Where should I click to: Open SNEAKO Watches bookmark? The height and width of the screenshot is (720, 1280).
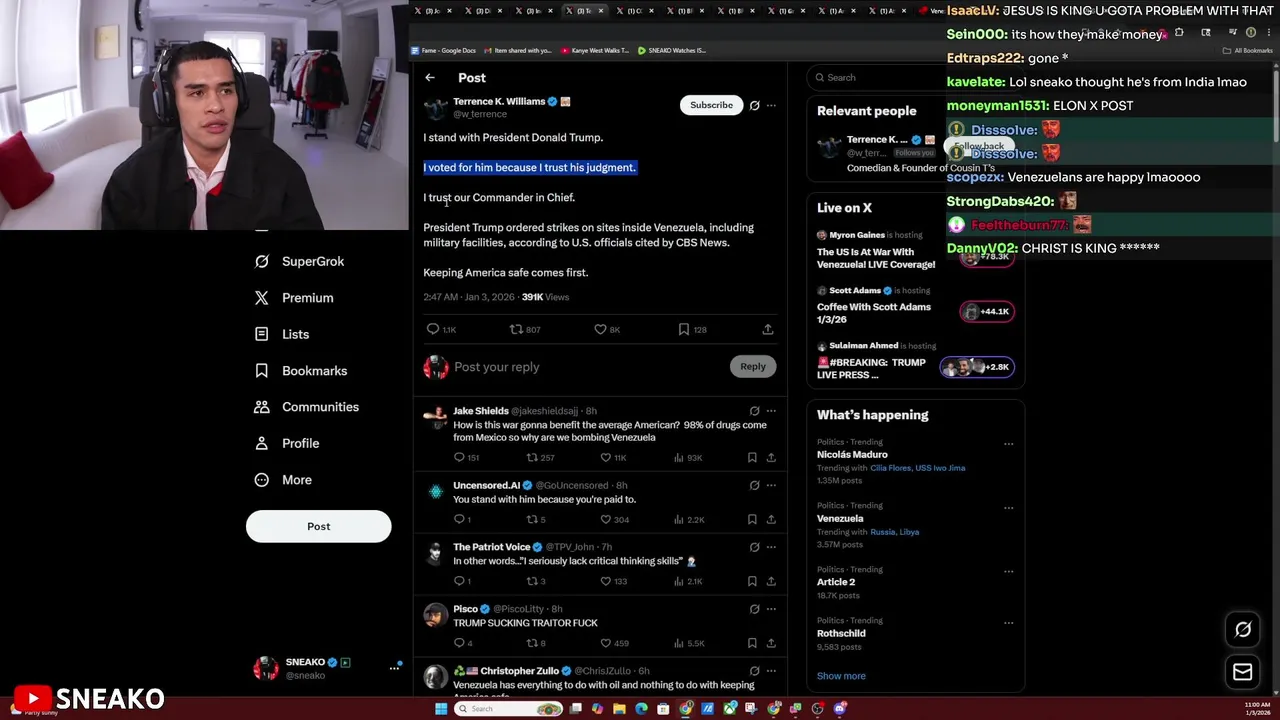[x=671, y=50]
